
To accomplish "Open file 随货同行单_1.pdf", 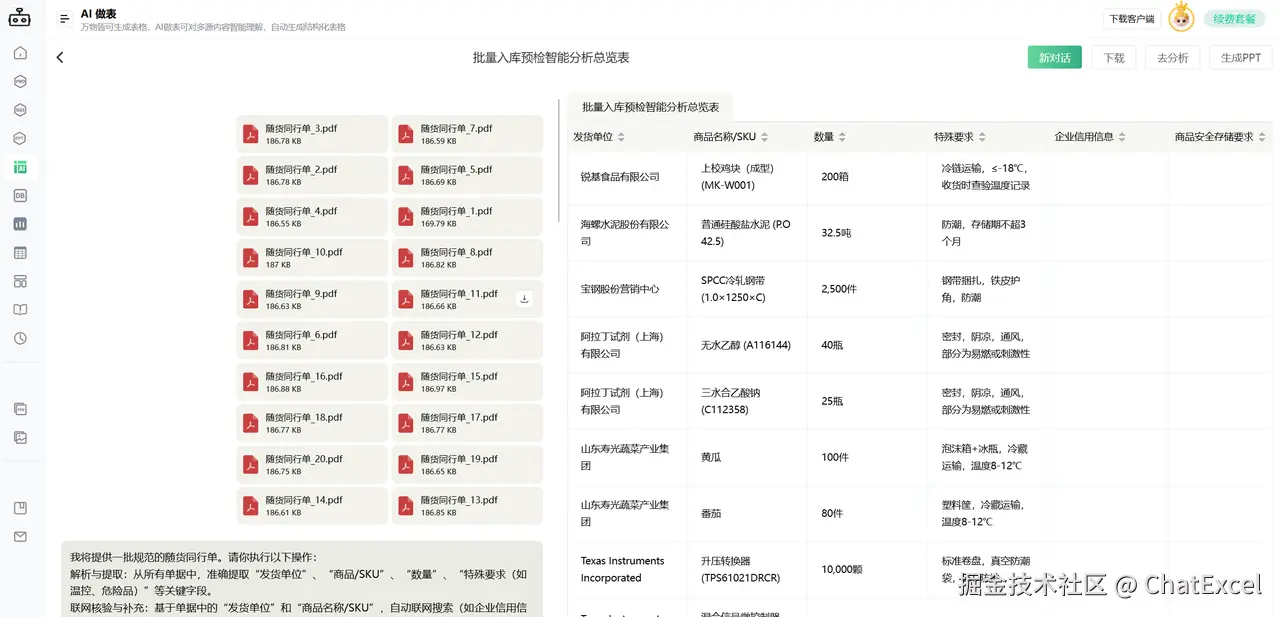I will click(467, 217).
